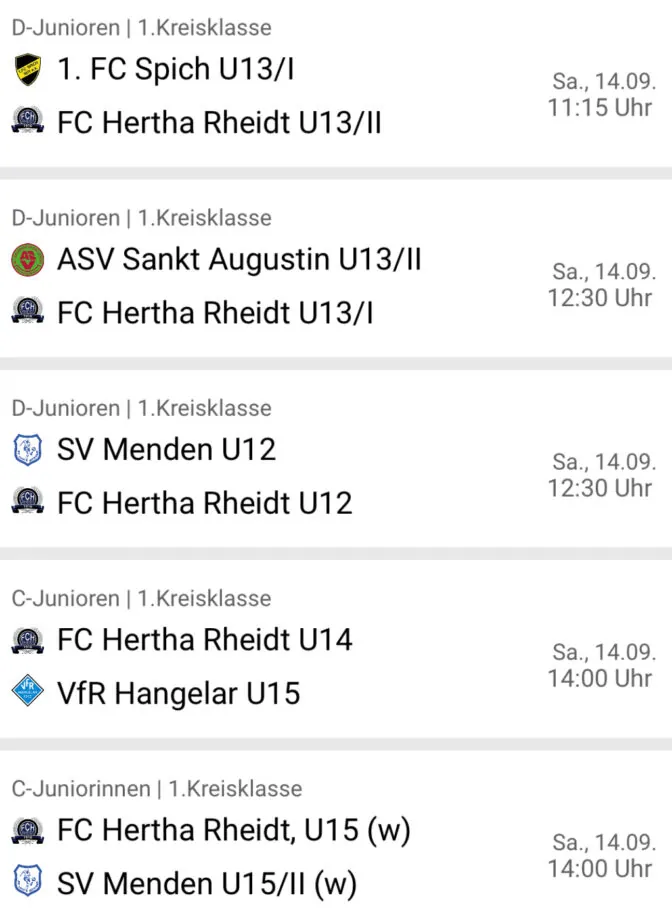Click the Hertha Rheidt U13/I crest icon
Screen dimensions: 672x914
point(27,311)
